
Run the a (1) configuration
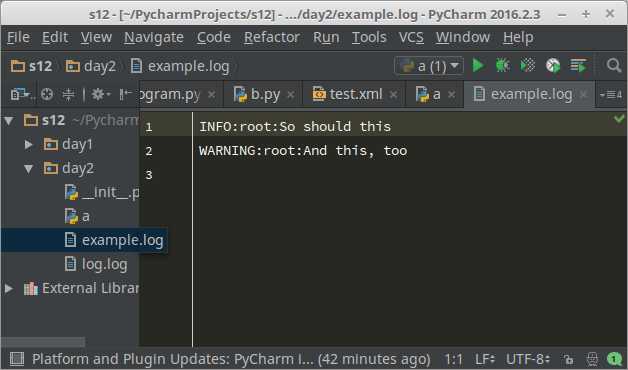(478, 65)
